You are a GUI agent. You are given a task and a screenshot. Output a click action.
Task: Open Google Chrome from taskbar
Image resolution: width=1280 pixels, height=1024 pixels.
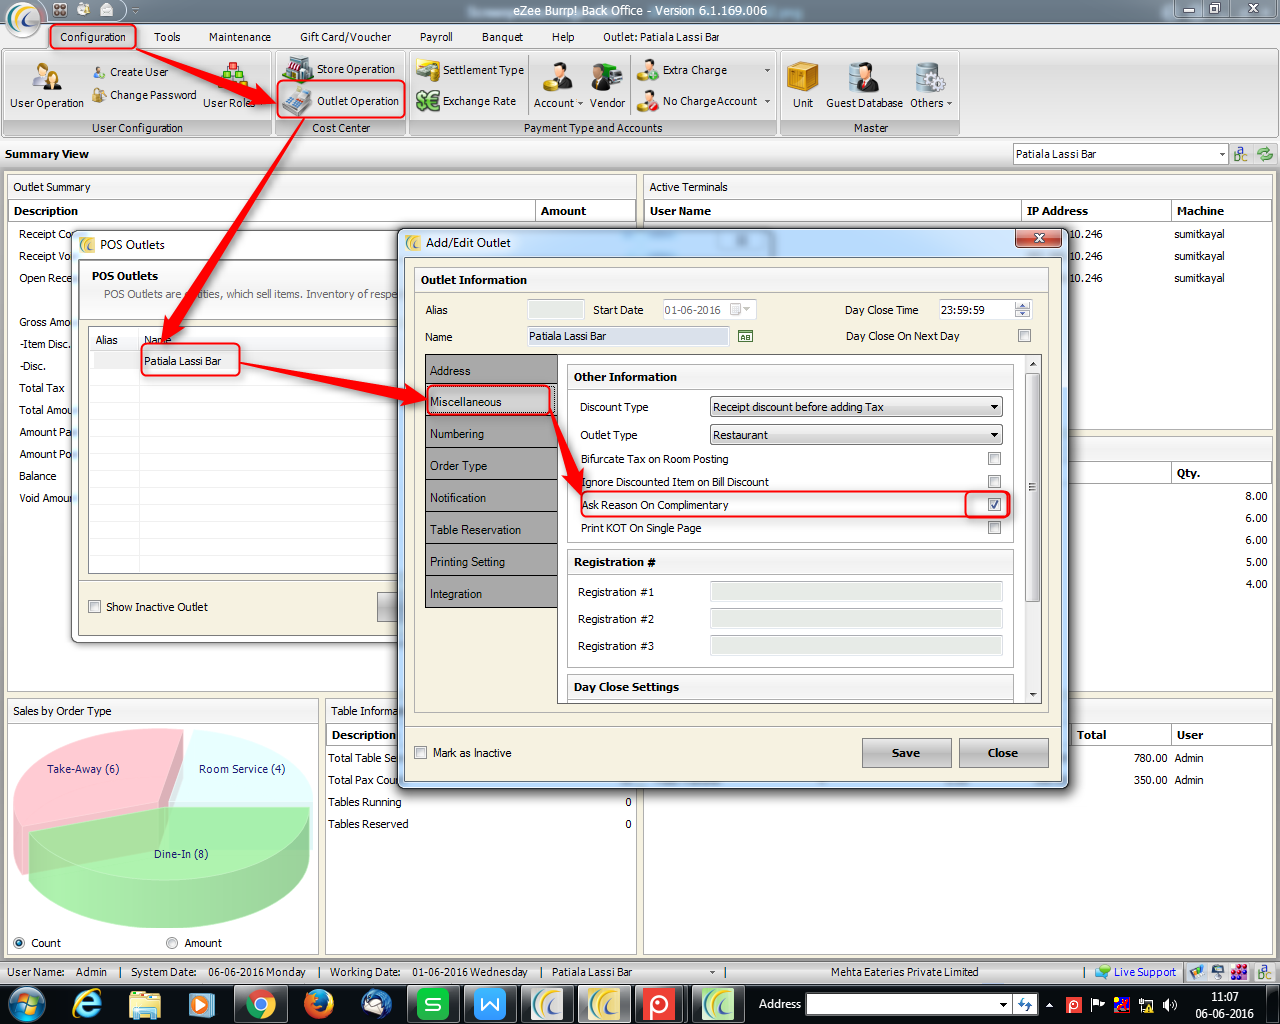(261, 1004)
